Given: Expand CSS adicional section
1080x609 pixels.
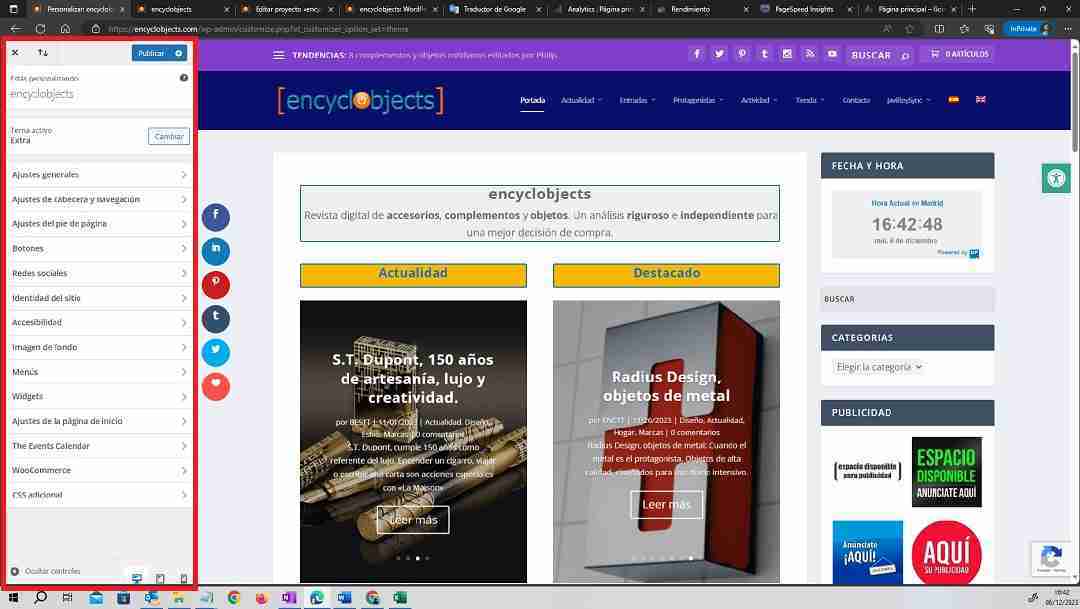Looking at the screenshot, I should [99, 495].
